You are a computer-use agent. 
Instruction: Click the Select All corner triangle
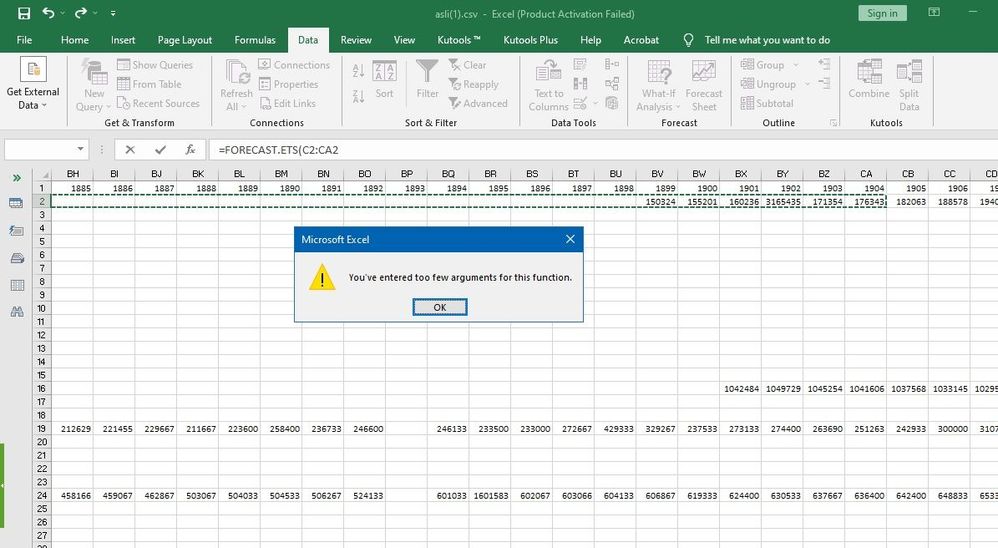[45, 174]
